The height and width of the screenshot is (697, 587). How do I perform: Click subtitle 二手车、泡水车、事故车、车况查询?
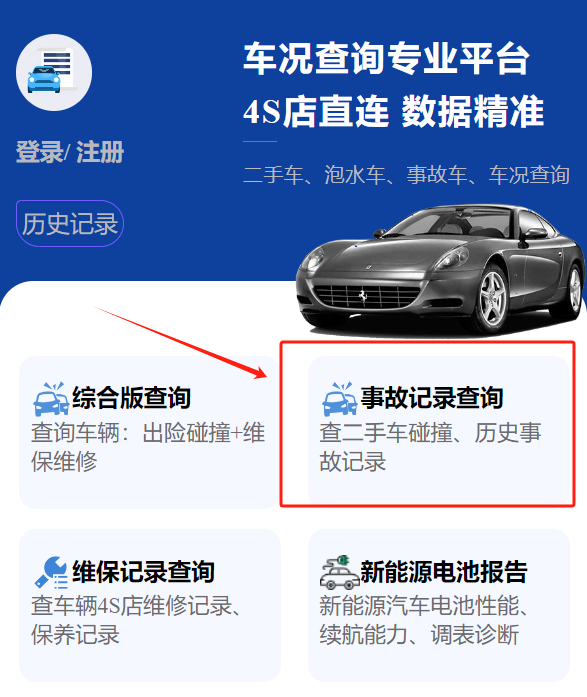coord(406,175)
